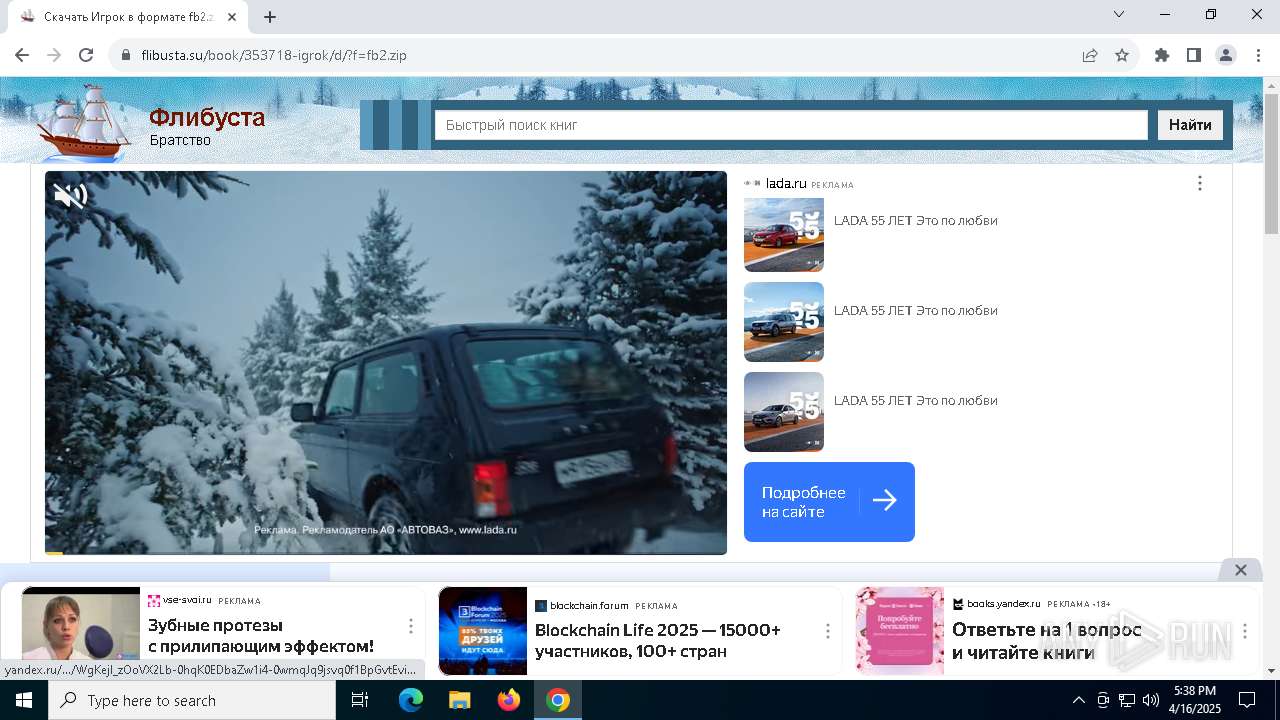Open the third LADA 55 ЛЕТ thumbnail
1280x720 pixels.
click(784, 412)
